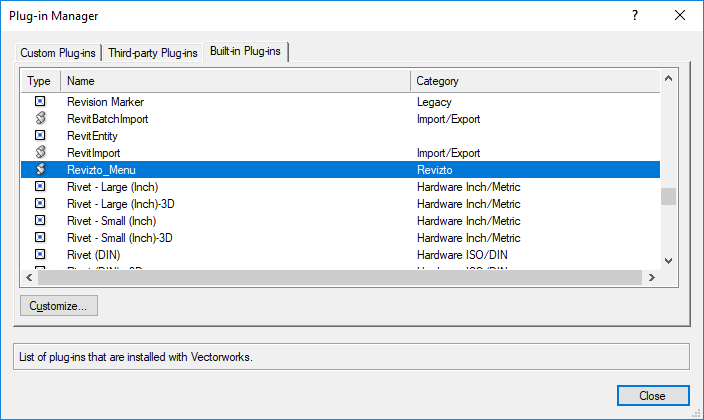This screenshot has width=704, height=420.
Task: Click the Rivet (DIN) type icon
Action: (x=40, y=255)
